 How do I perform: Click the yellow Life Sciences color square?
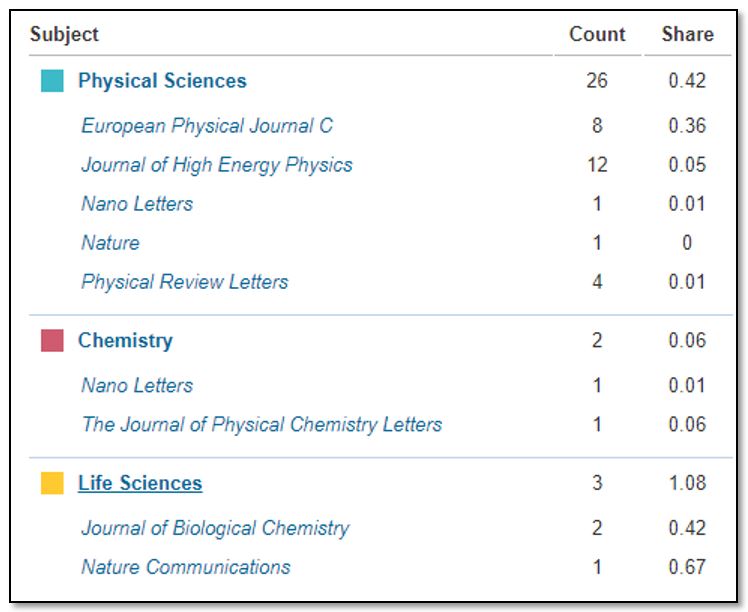coord(52,483)
